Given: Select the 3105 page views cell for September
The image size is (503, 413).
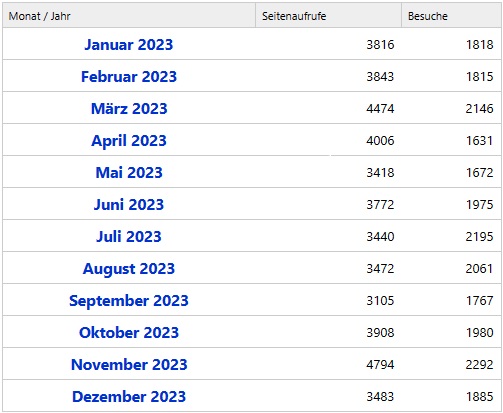Looking at the screenshot, I should click(x=380, y=300).
